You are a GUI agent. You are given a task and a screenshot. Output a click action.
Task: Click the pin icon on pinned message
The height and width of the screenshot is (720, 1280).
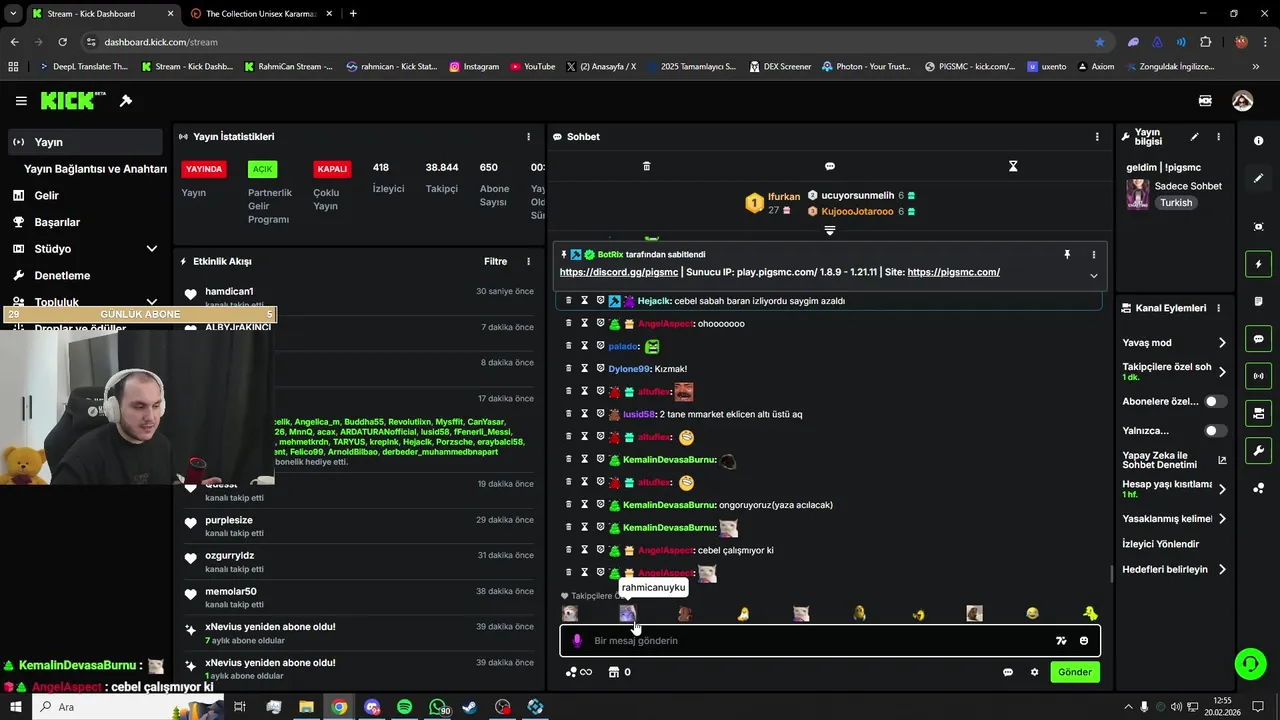(x=1067, y=255)
